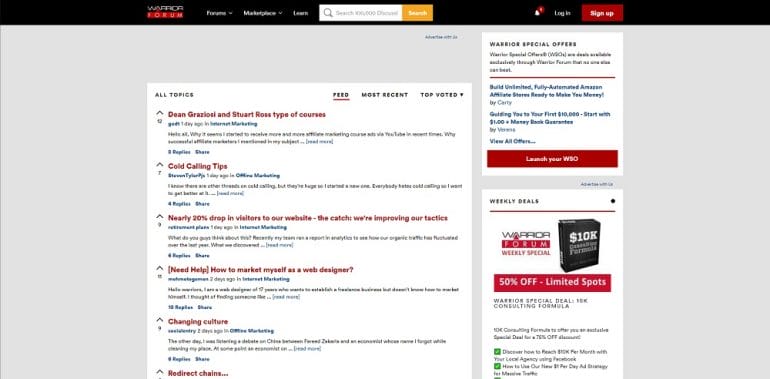View replies on Nearly 20% drop thread

(x=179, y=256)
